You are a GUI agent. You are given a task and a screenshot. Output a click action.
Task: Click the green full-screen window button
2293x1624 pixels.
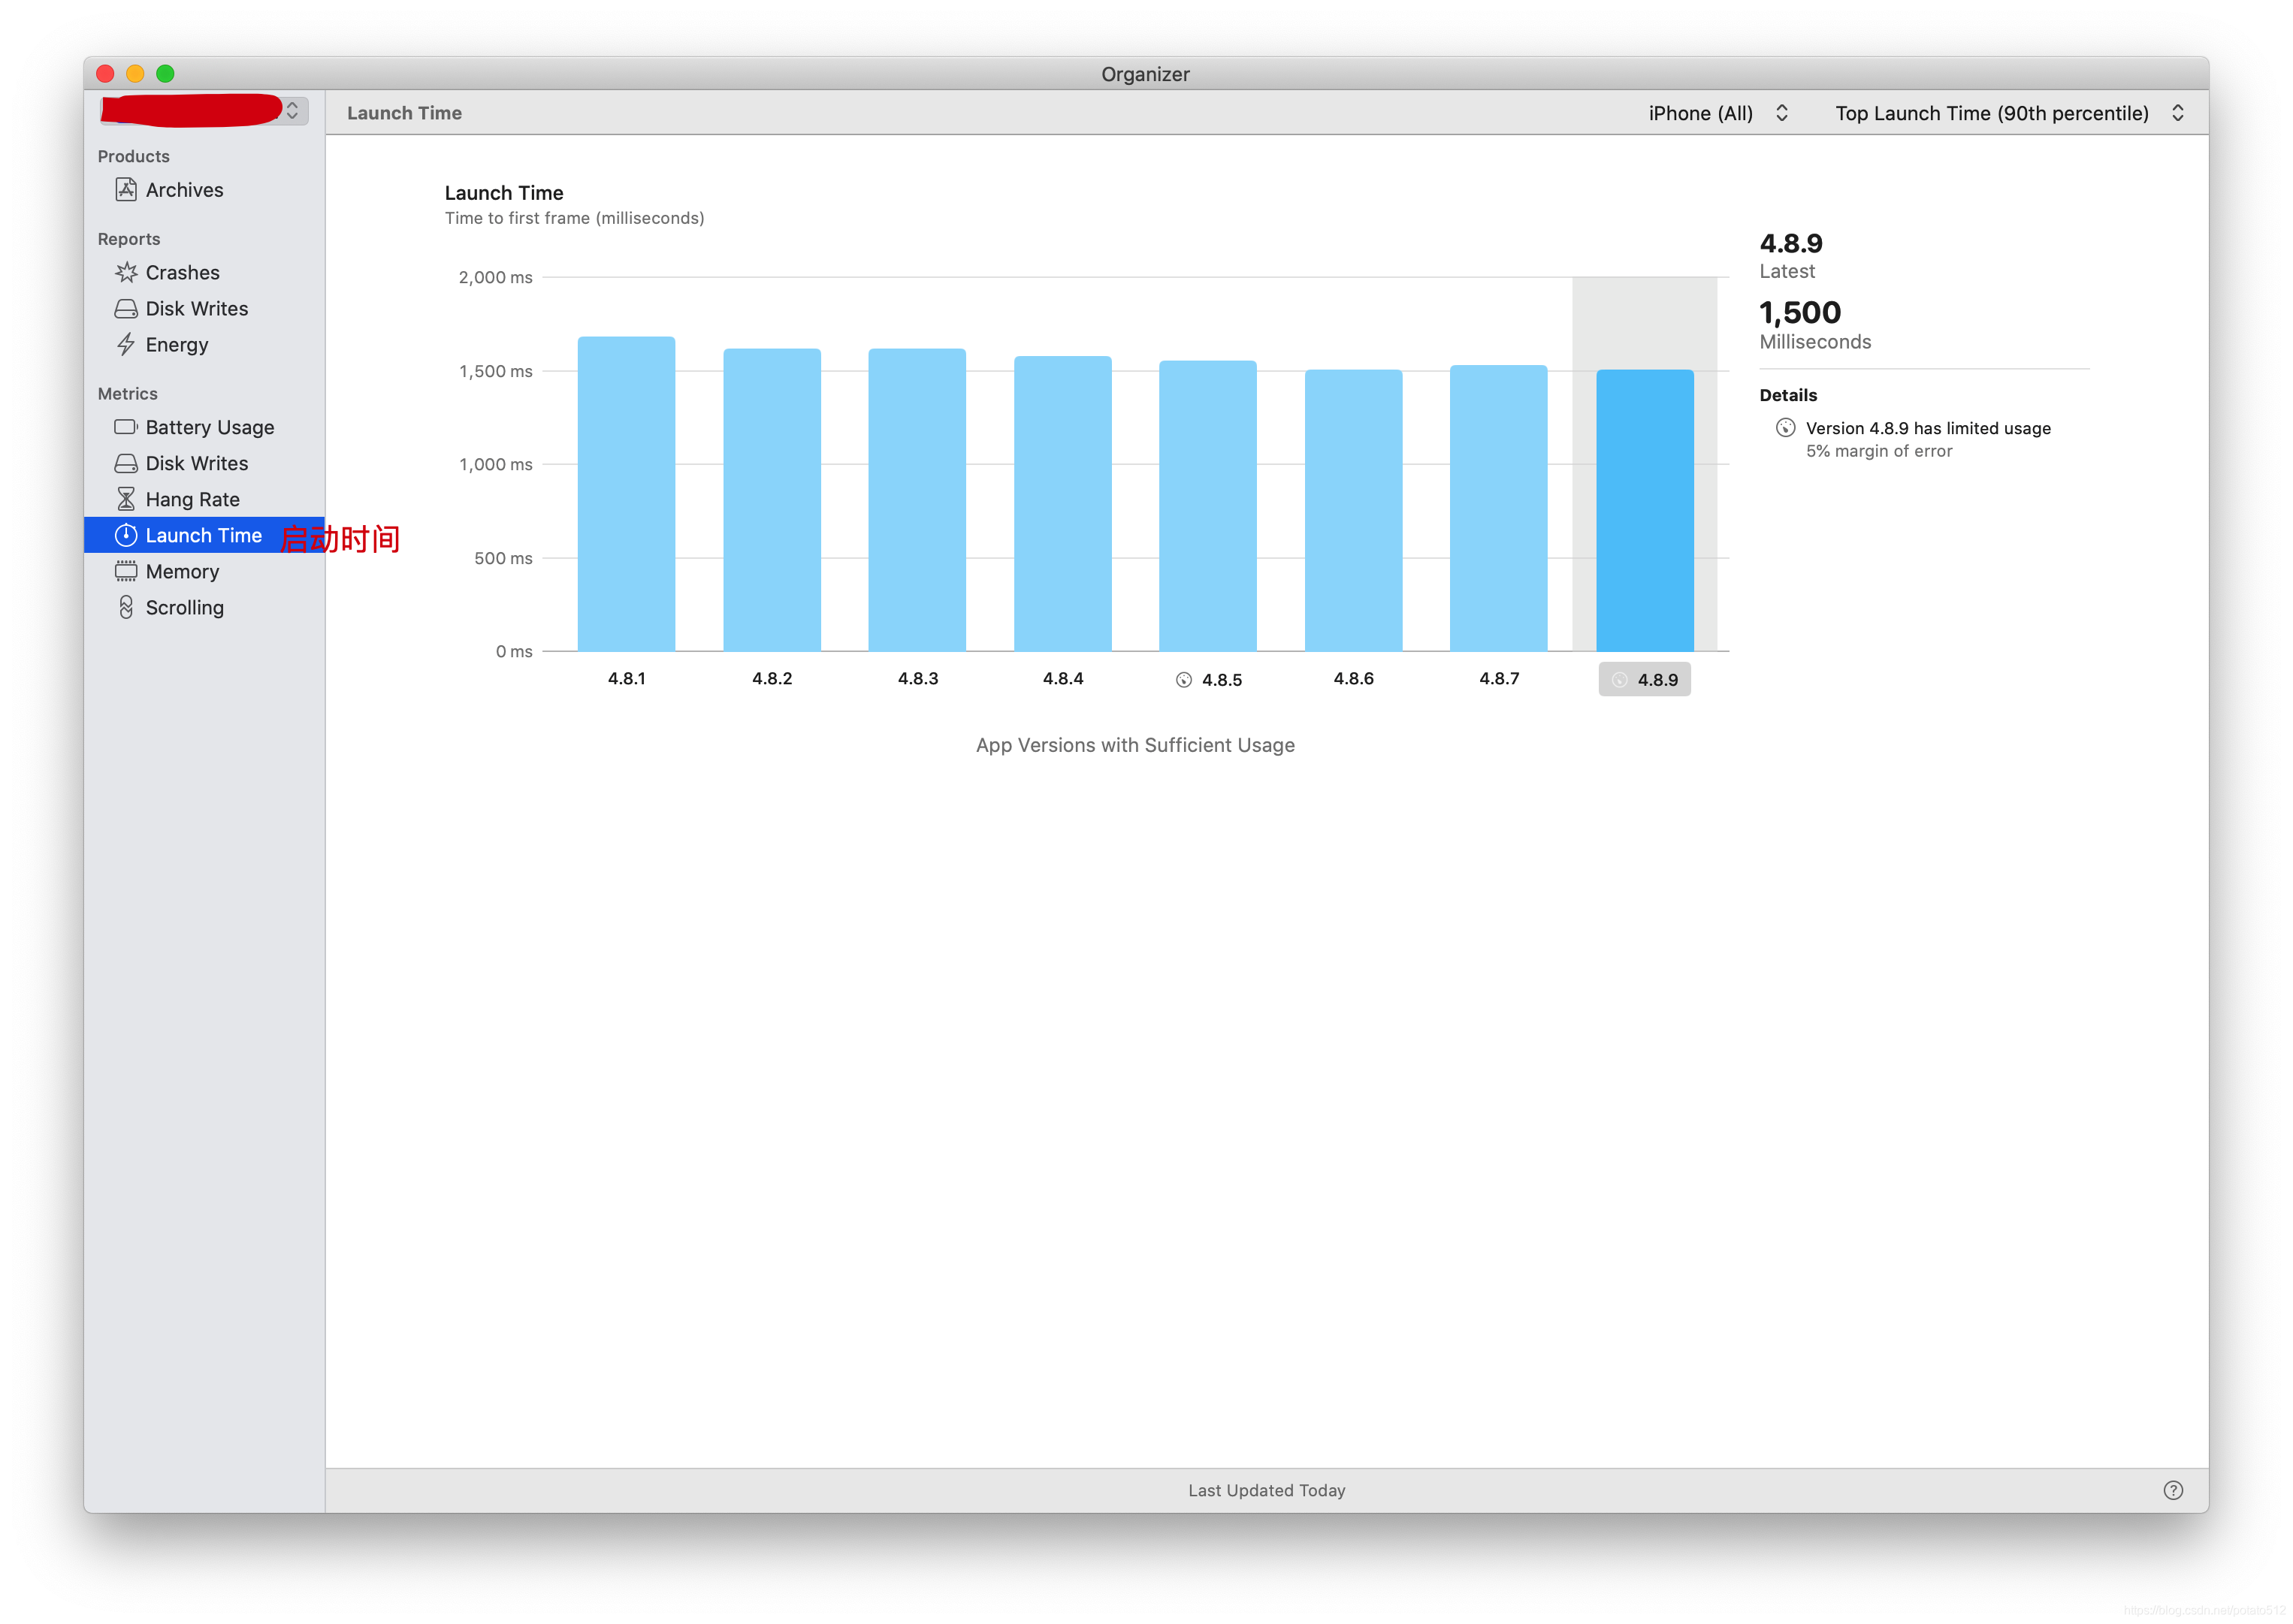coord(166,74)
